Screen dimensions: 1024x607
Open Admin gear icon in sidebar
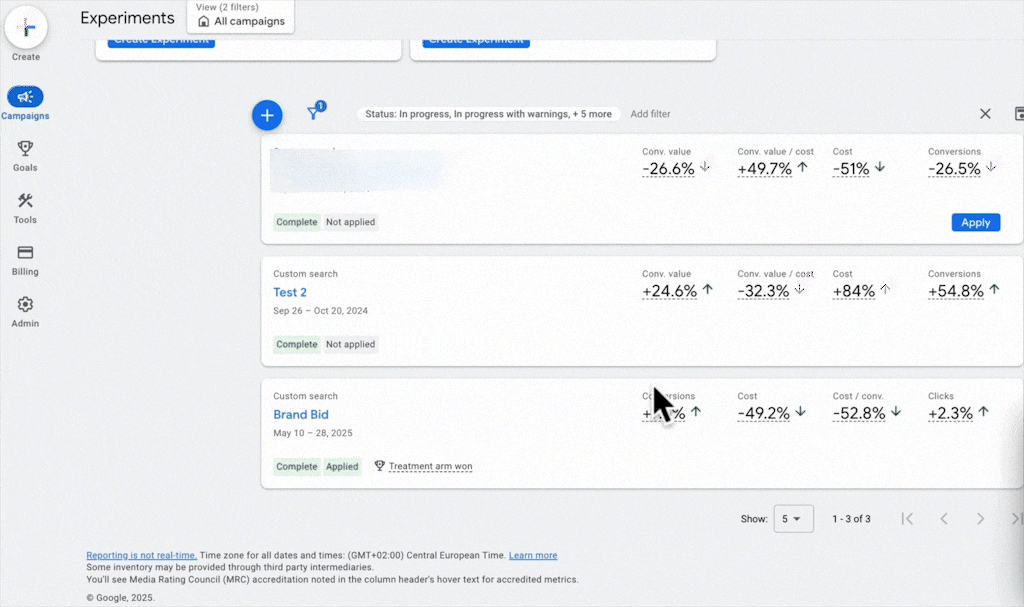click(x=25, y=305)
